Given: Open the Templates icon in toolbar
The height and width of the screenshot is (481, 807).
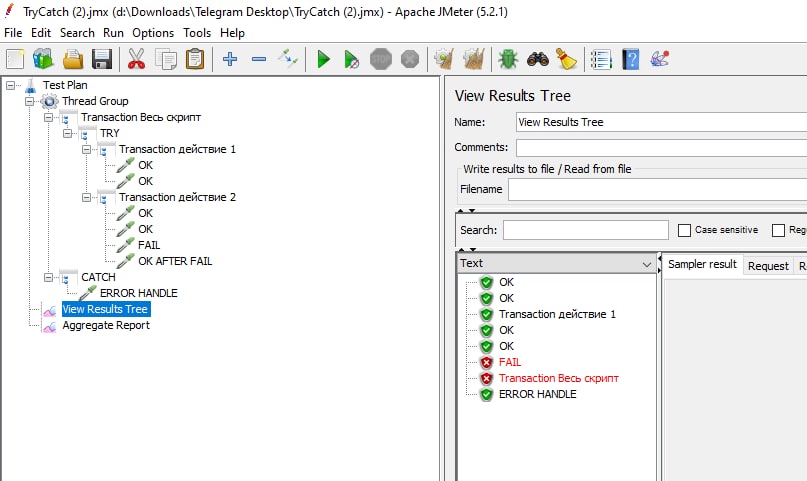Looking at the screenshot, I should [x=43, y=59].
